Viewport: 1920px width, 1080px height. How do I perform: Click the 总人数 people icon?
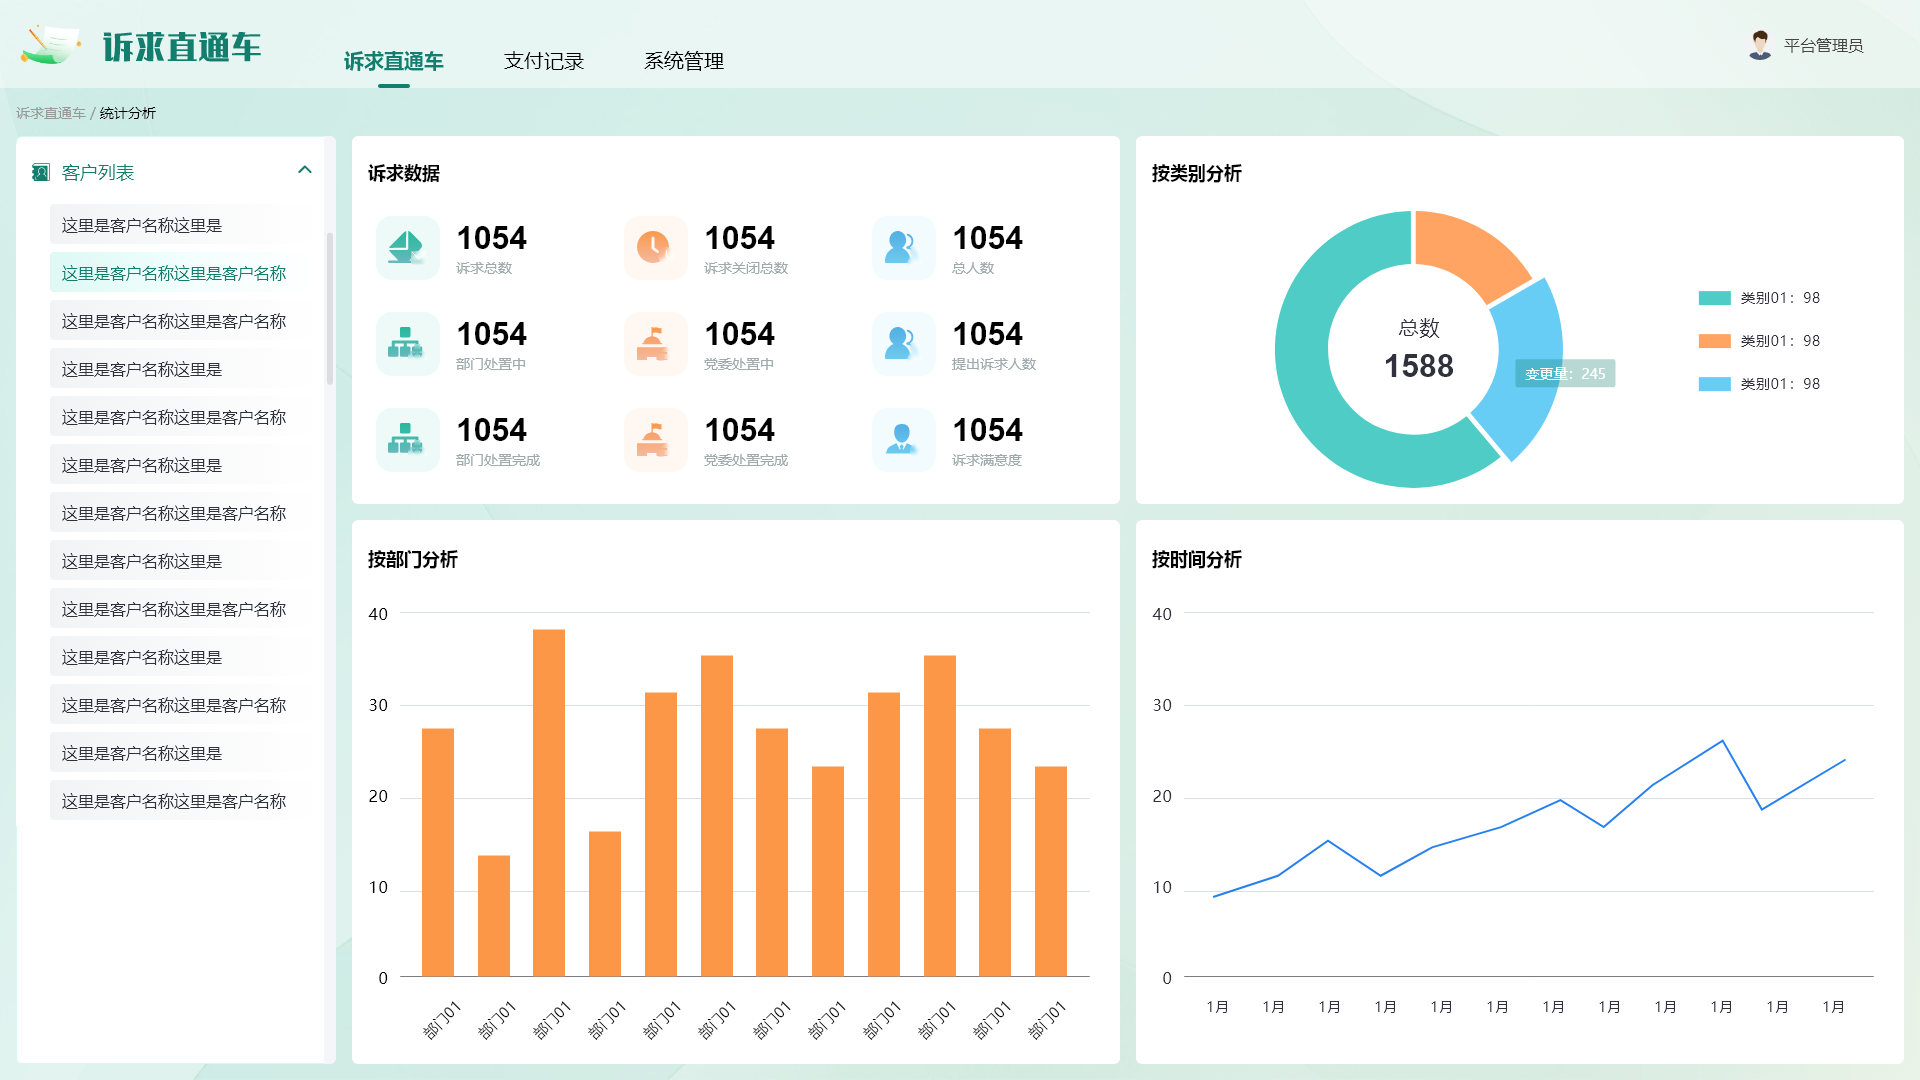[903, 247]
